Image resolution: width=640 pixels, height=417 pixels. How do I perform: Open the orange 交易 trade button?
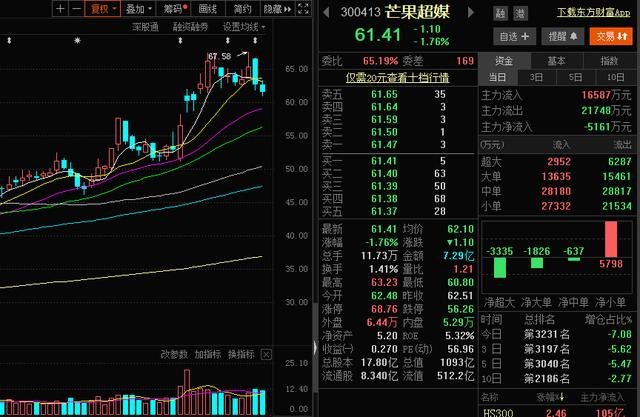point(611,37)
